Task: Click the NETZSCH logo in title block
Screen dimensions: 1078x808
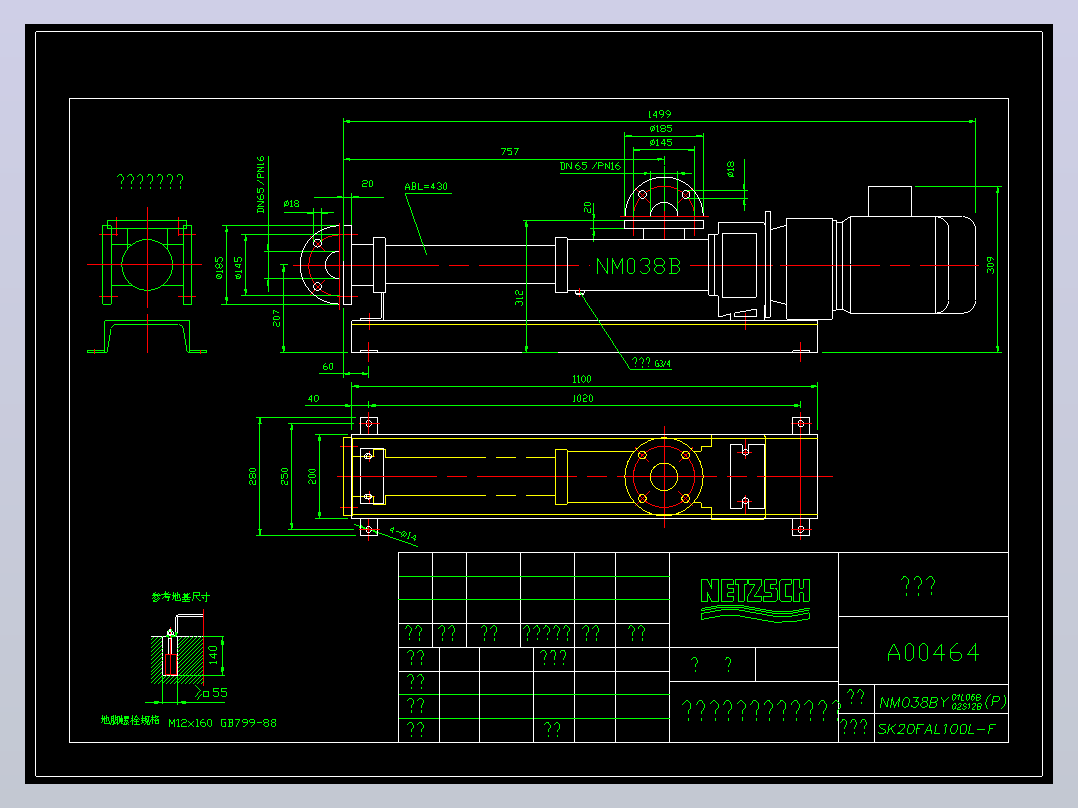Action: pyautogui.click(x=755, y=599)
